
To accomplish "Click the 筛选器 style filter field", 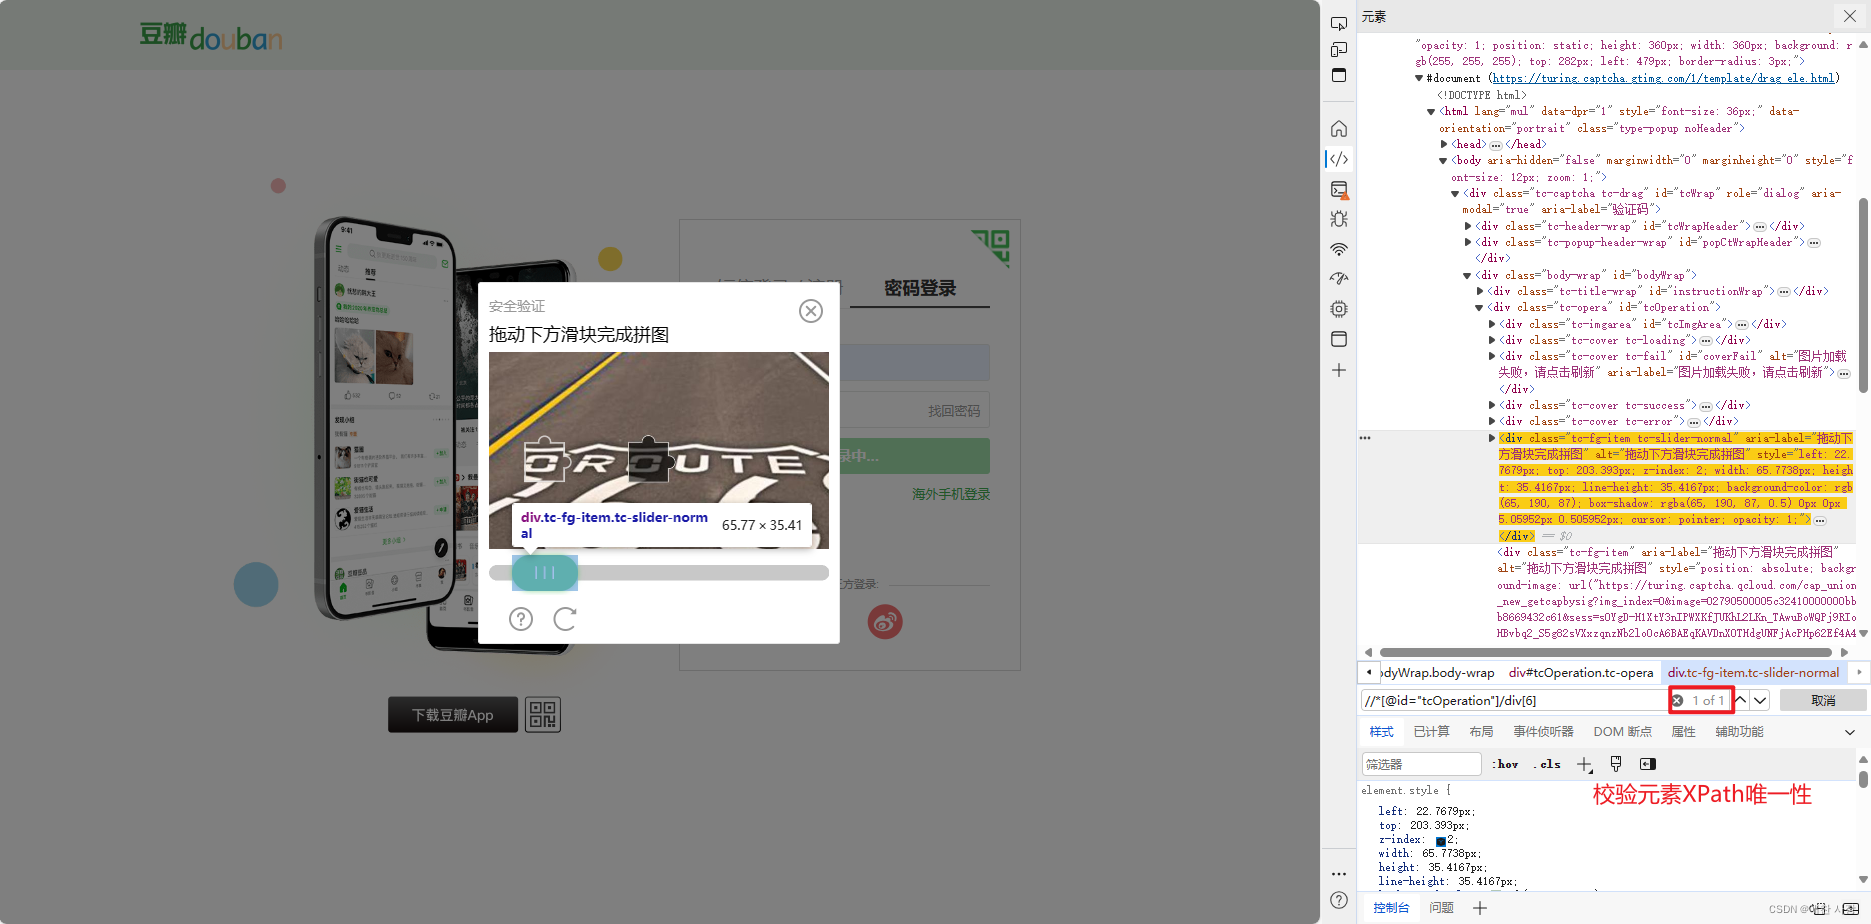I will click(1421, 764).
